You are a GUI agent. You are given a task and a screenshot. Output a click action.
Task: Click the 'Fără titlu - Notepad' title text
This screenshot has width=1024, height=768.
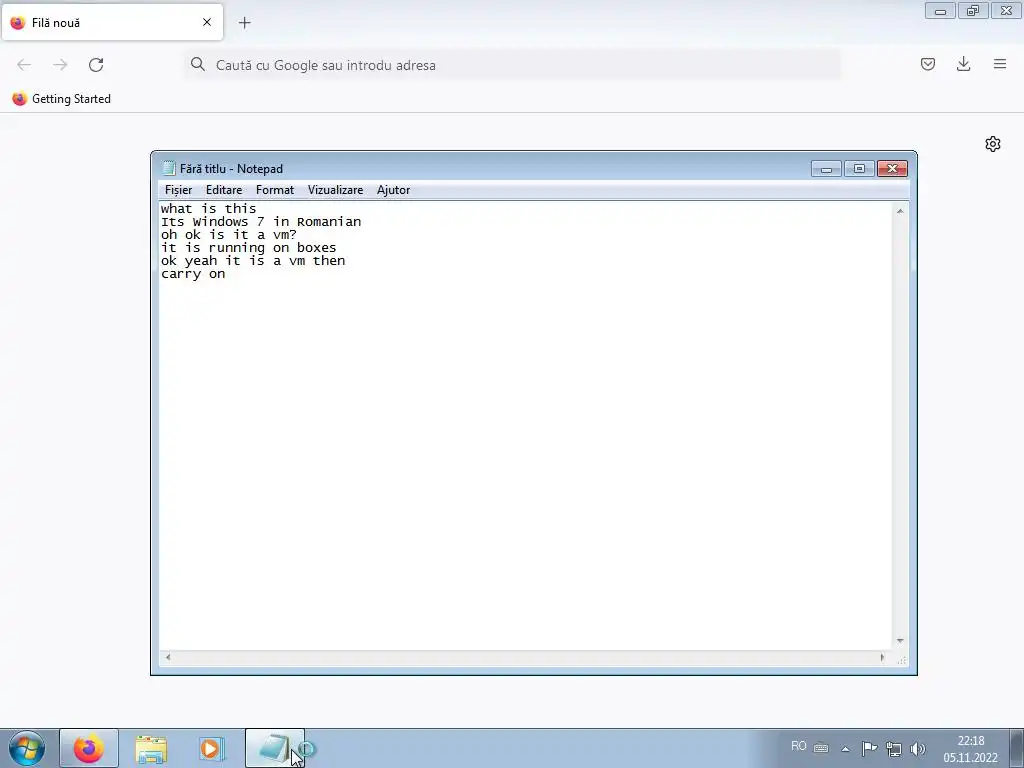pos(231,168)
